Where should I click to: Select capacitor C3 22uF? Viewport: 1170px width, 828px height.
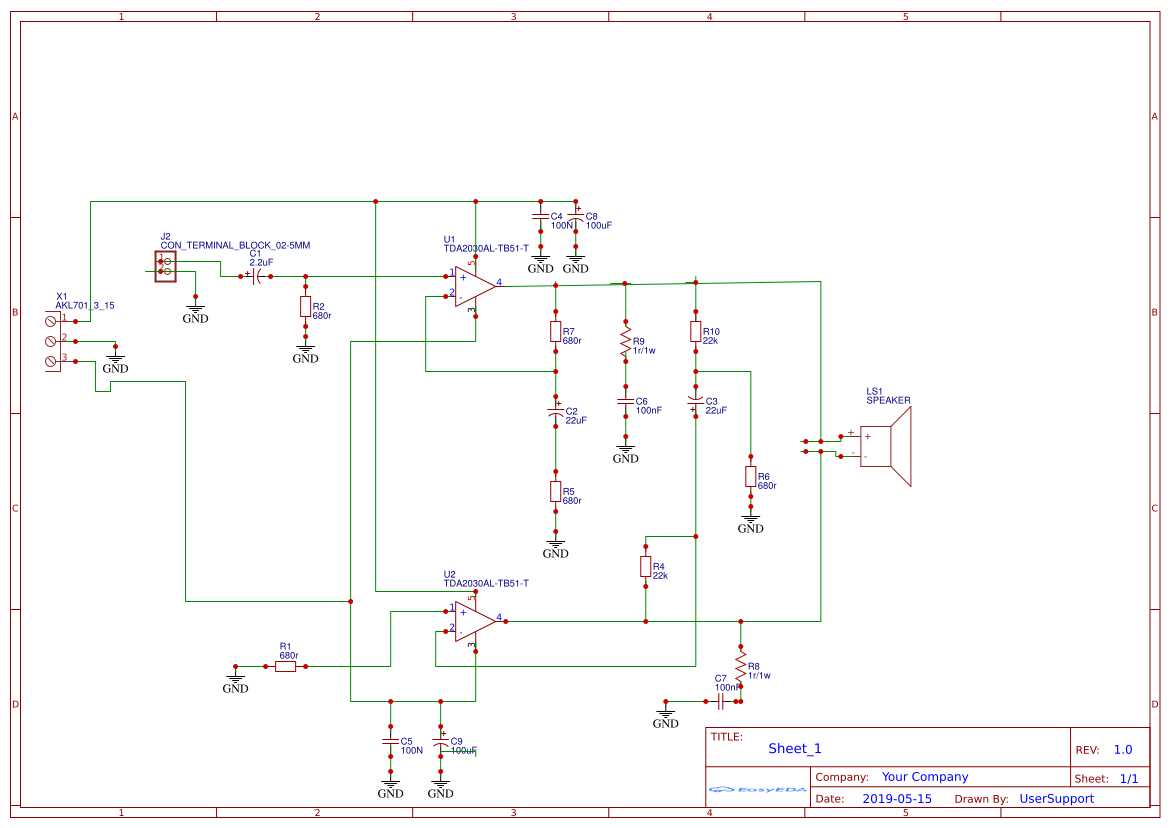tap(695, 402)
